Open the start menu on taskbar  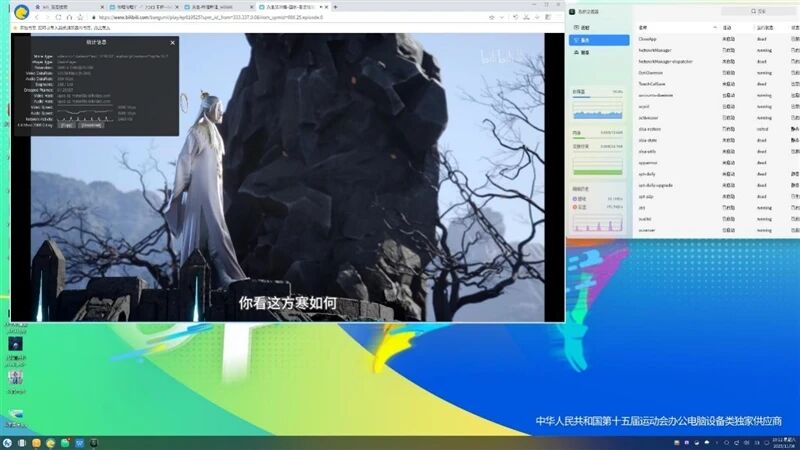tap(7, 442)
